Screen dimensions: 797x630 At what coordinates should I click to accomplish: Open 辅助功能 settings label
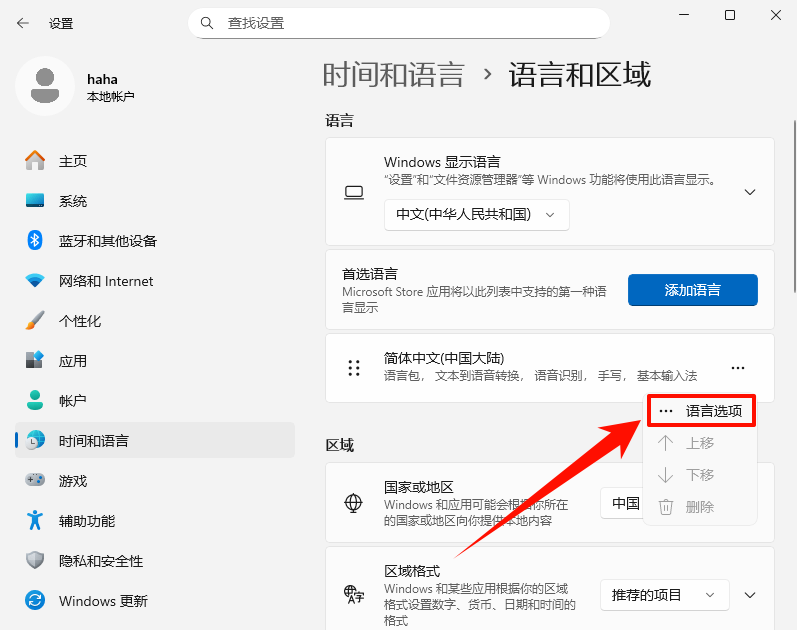tap(87, 521)
